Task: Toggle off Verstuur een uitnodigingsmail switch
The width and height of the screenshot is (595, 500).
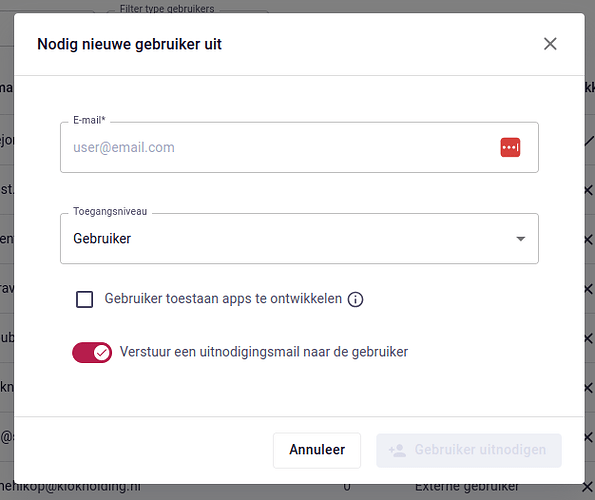Action: (x=92, y=352)
